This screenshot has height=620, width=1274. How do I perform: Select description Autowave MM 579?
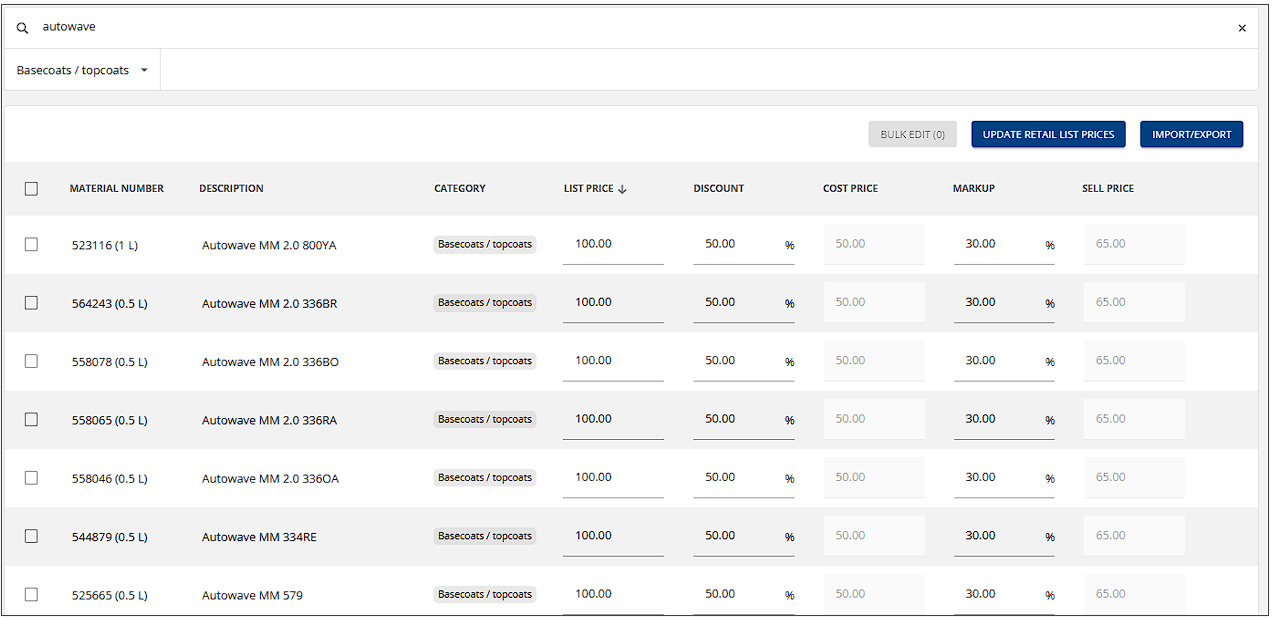pos(252,595)
